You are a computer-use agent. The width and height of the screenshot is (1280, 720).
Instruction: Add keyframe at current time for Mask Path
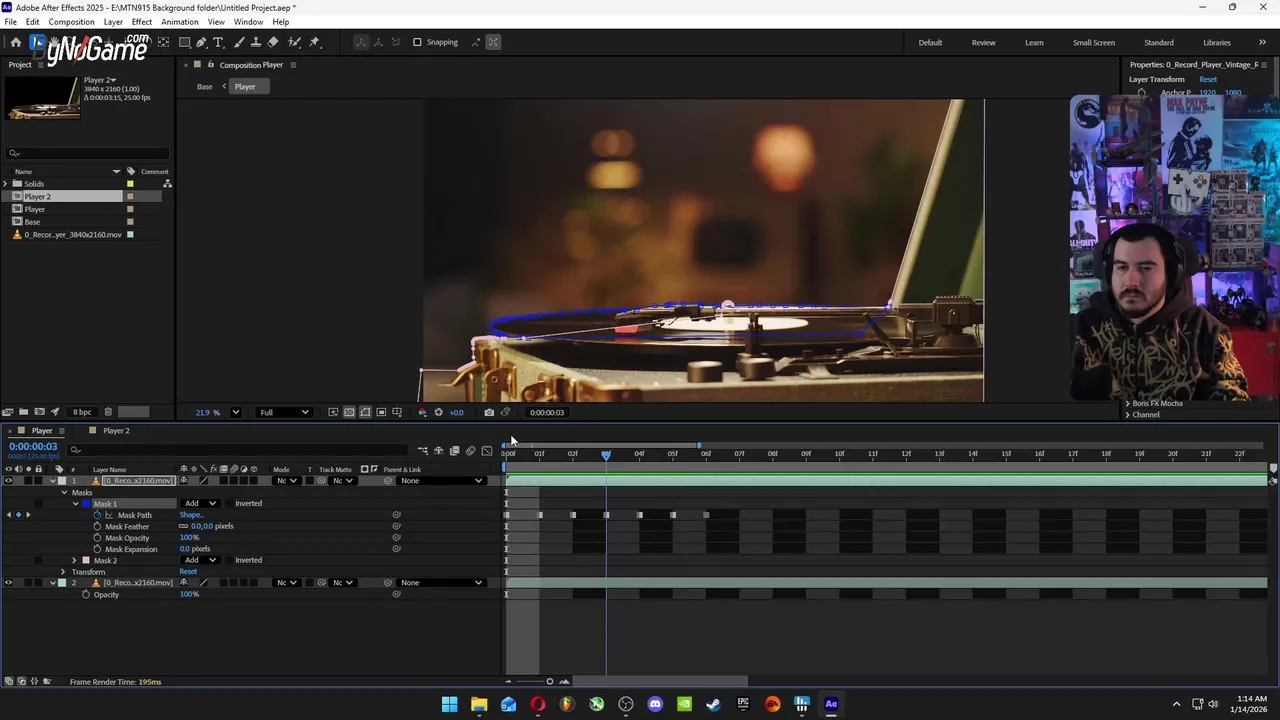click(x=18, y=515)
